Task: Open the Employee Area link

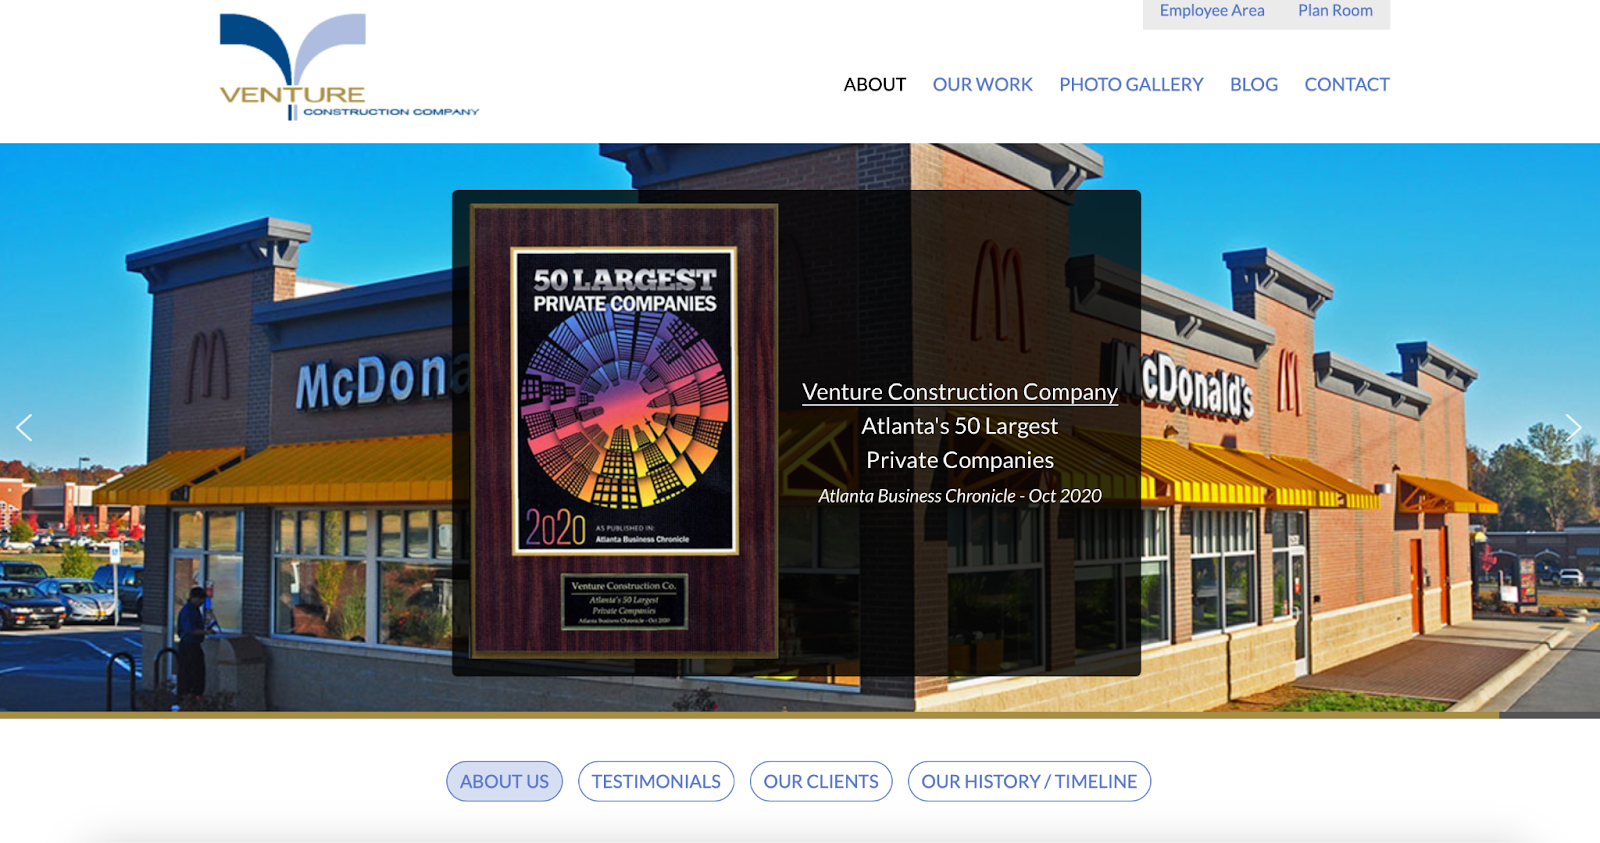Action: pyautogui.click(x=1212, y=11)
